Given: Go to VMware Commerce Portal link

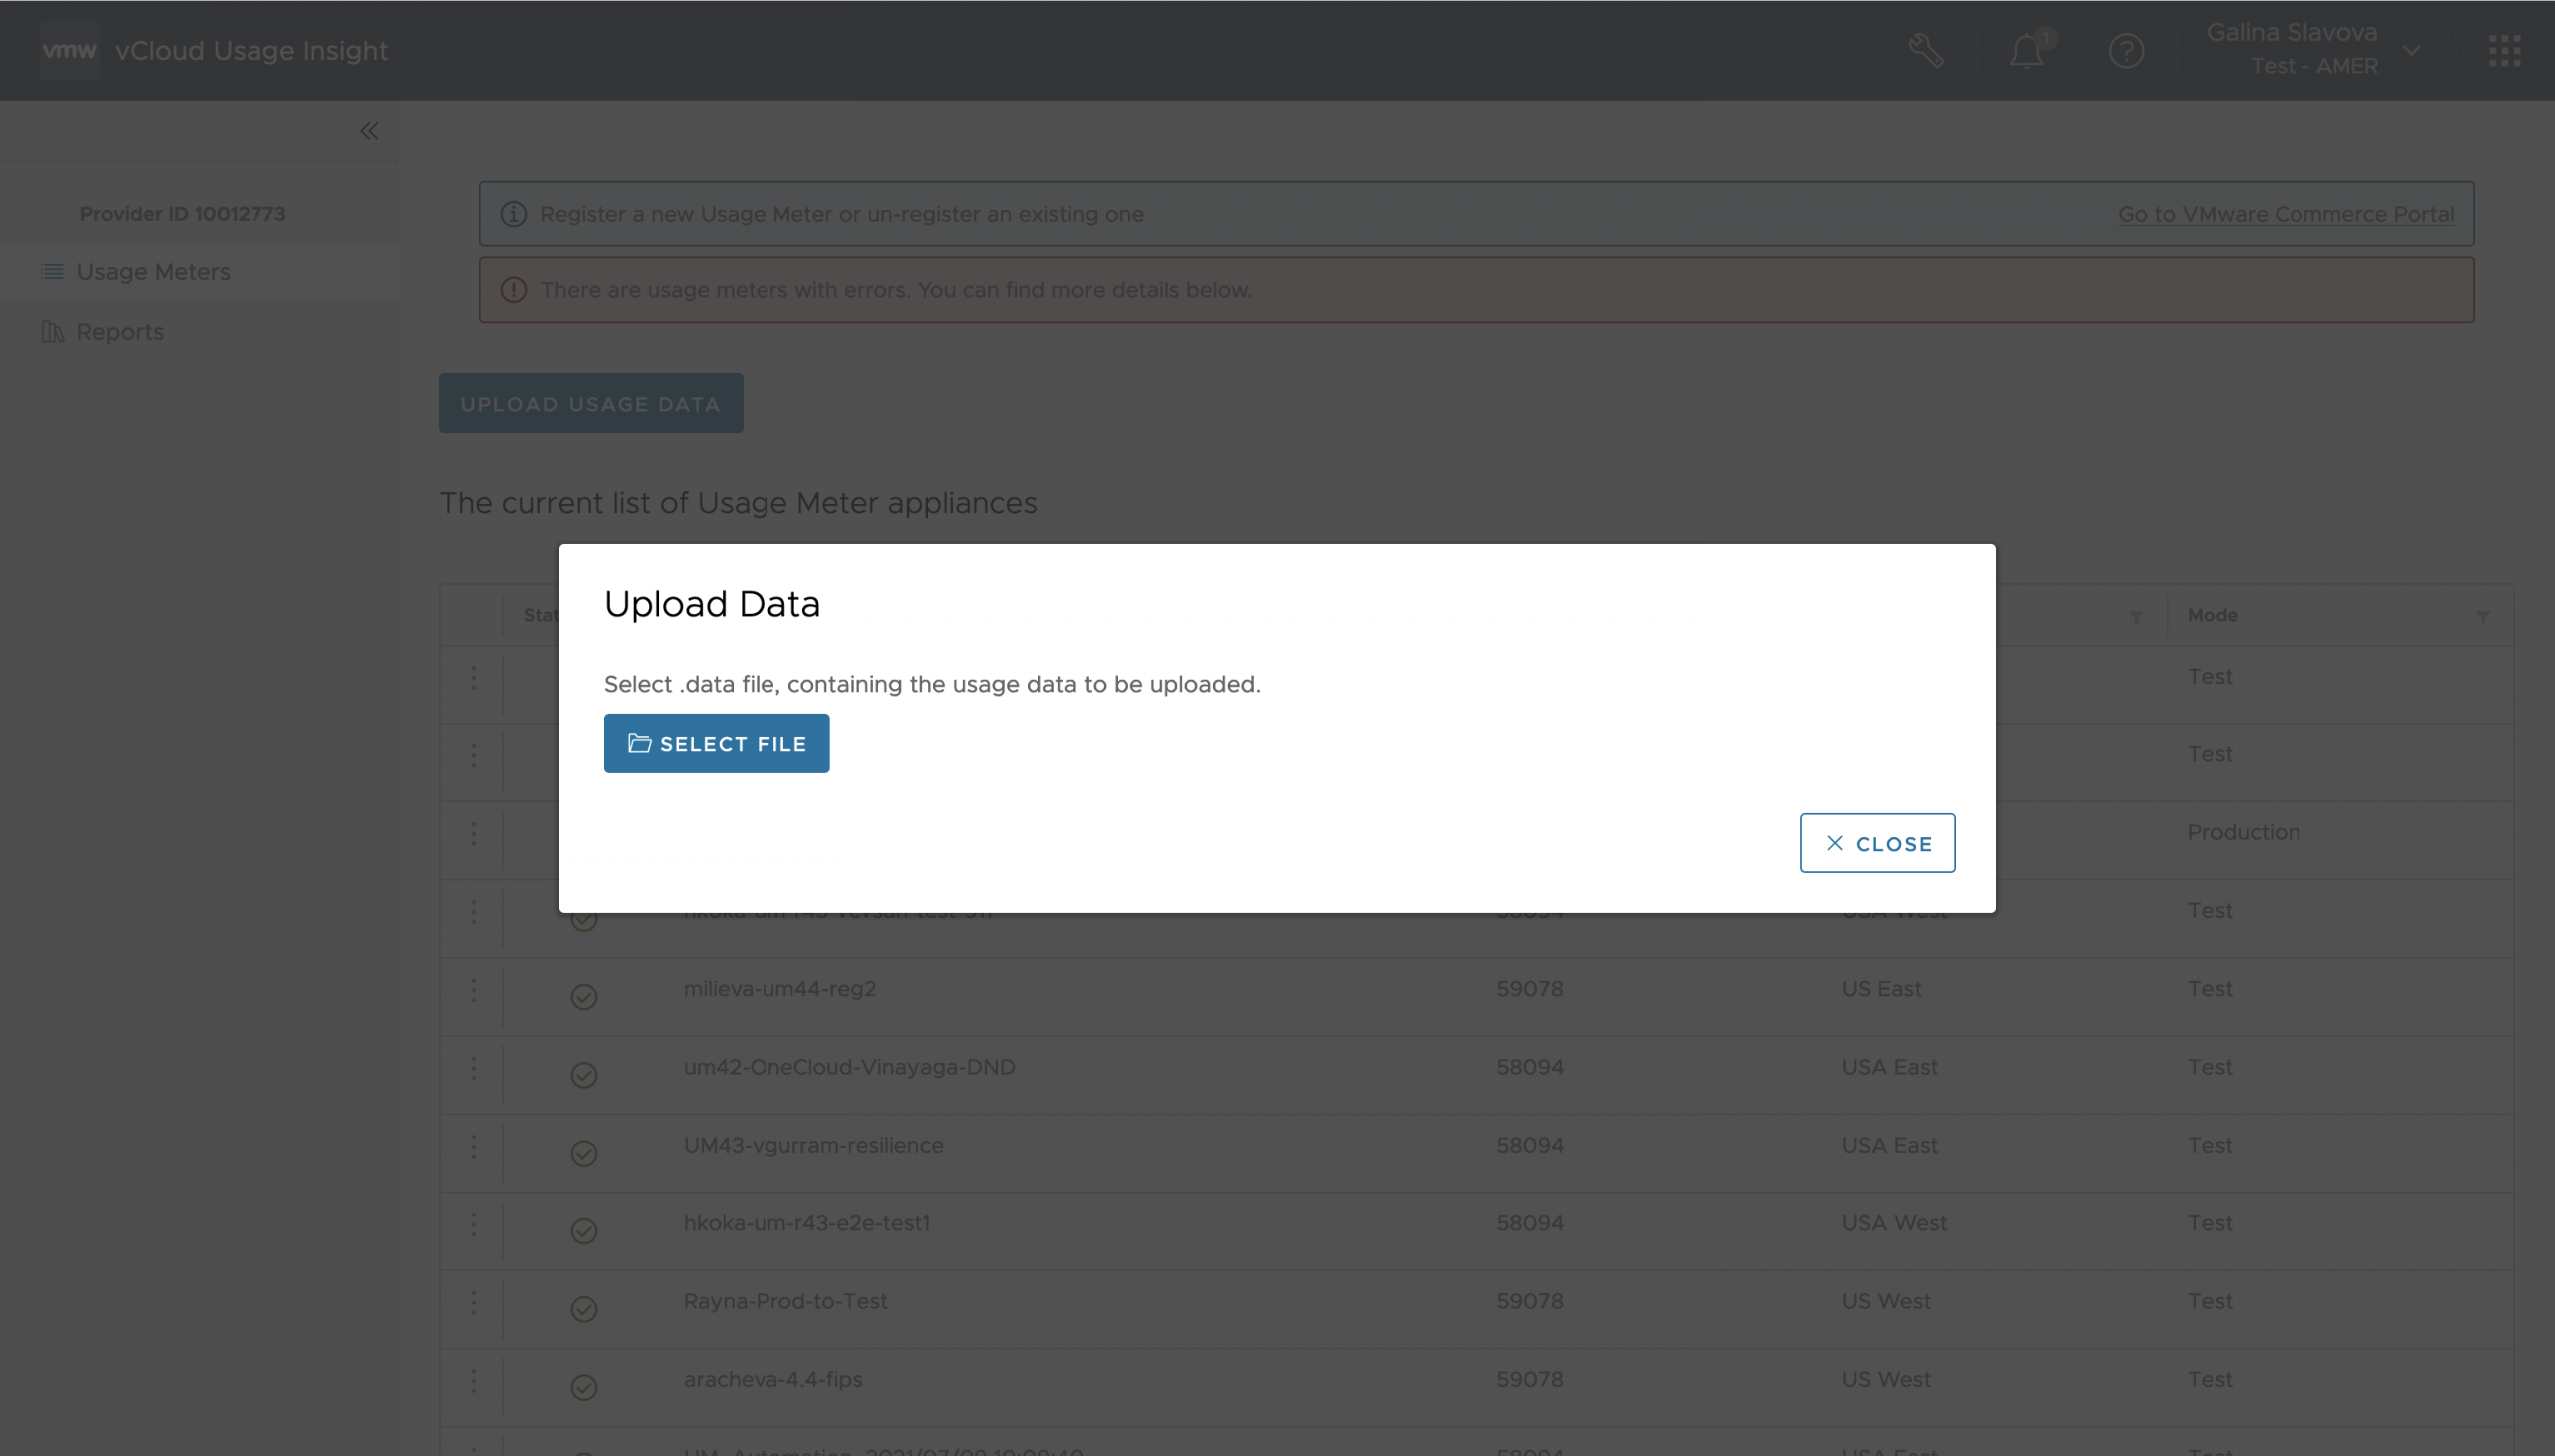Looking at the screenshot, I should (x=2285, y=214).
